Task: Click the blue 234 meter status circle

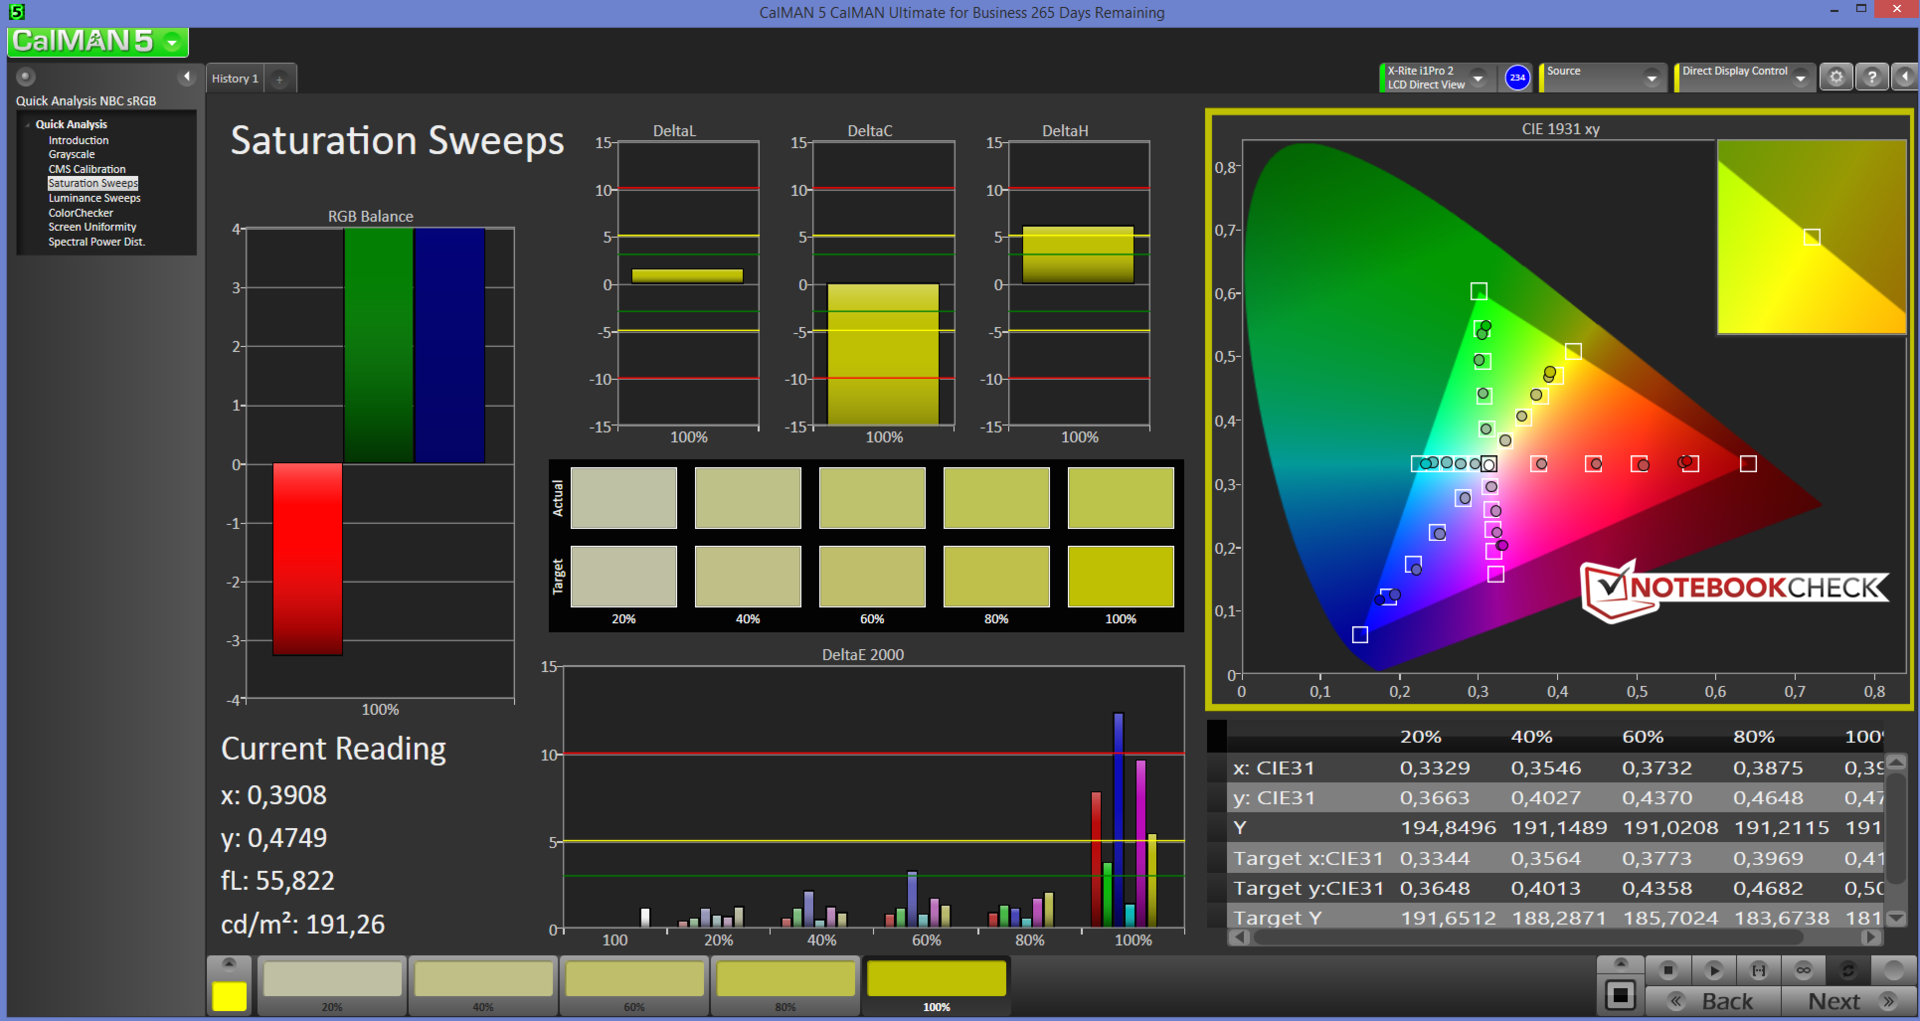Action: tap(1517, 77)
